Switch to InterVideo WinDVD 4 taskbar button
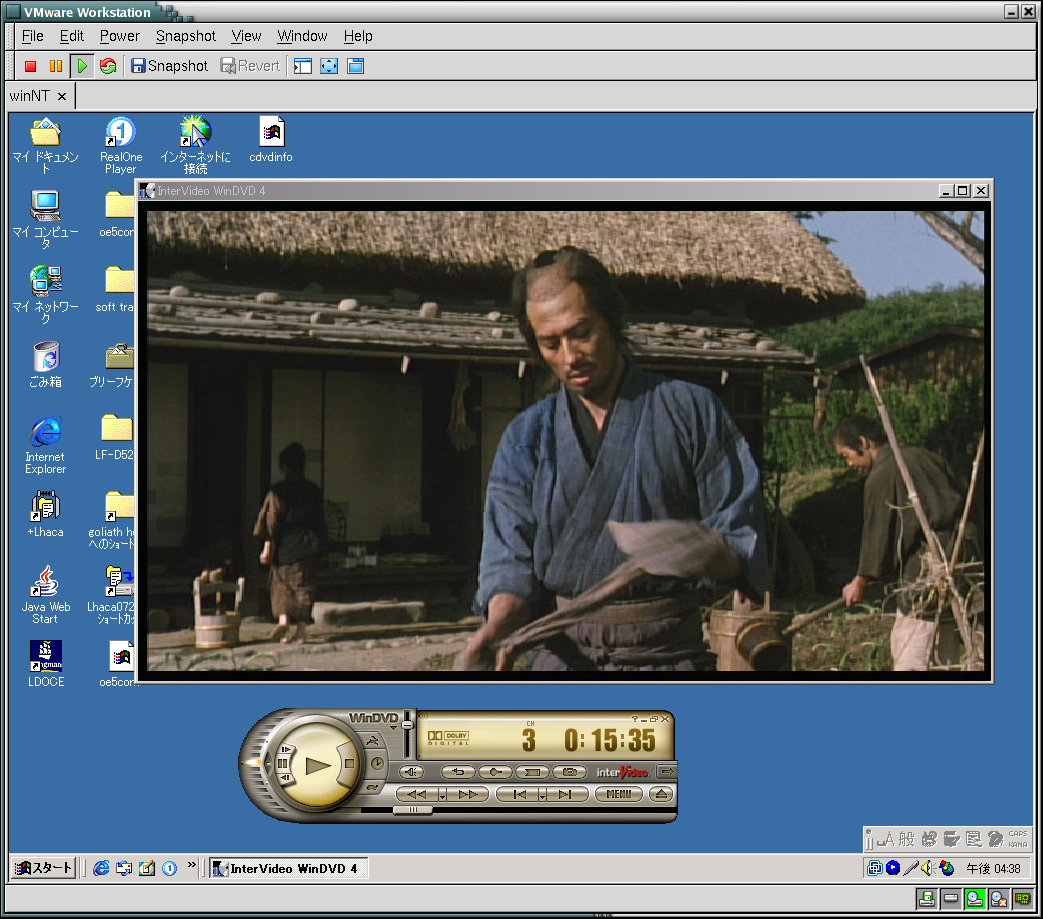The height and width of the screenshot is (919, 1043). [x=288, y=868]
